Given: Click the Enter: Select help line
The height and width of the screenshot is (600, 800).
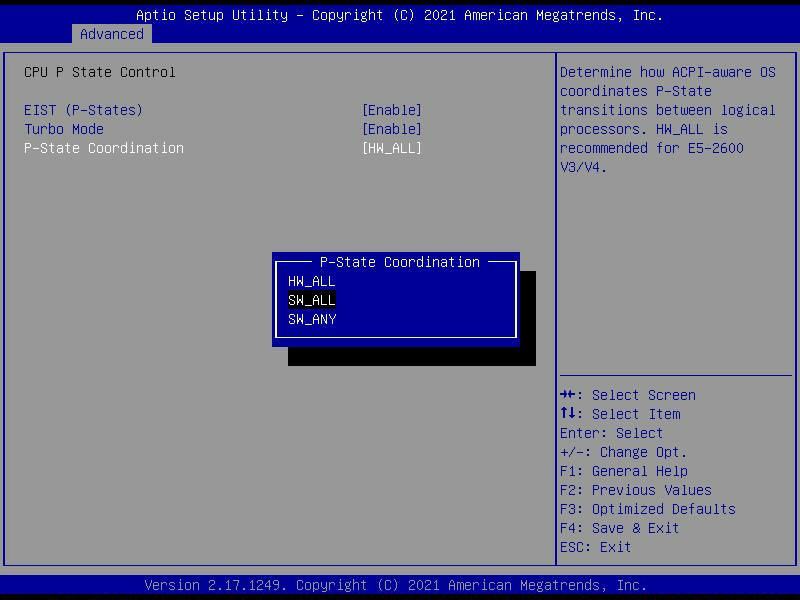Looking at the screenshot, I should point(611,433).
